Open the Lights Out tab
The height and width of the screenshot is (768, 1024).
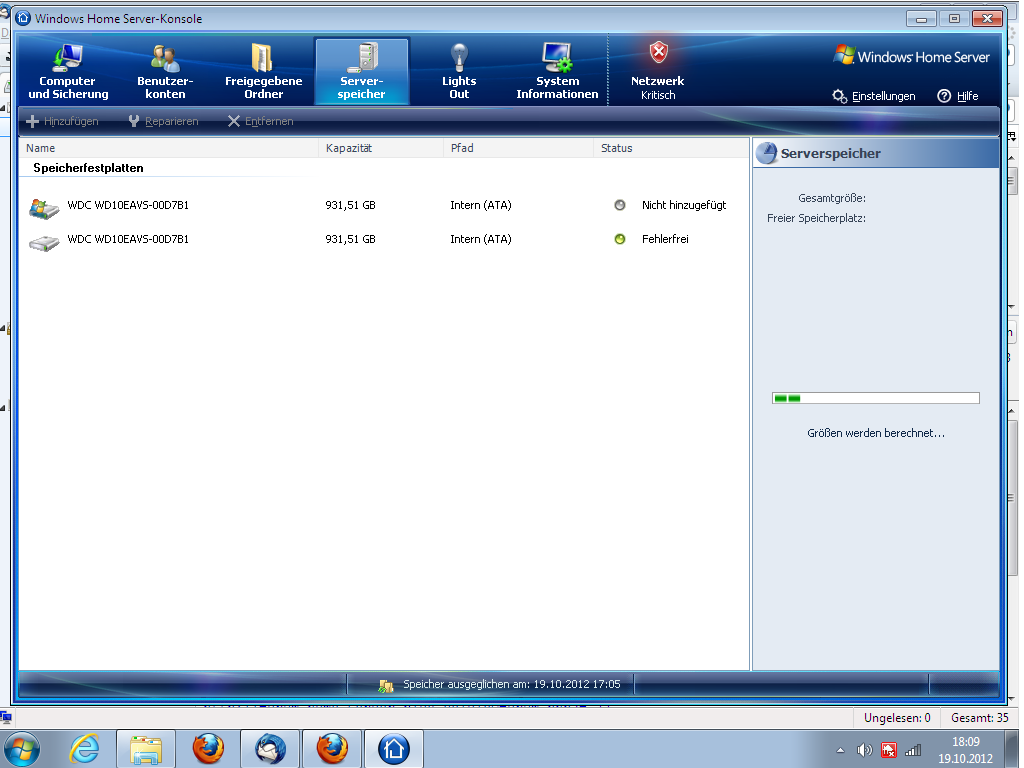[x=459, y=71]
